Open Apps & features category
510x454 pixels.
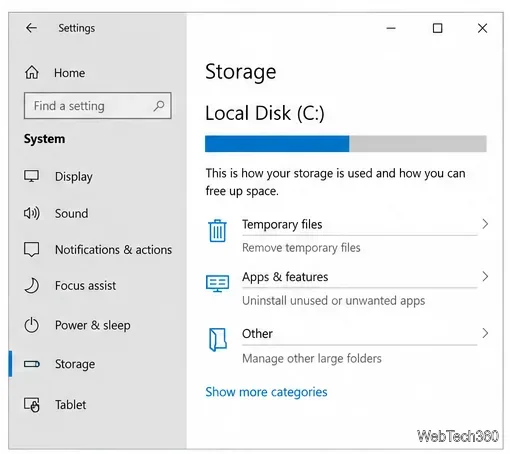pos(285,277)
